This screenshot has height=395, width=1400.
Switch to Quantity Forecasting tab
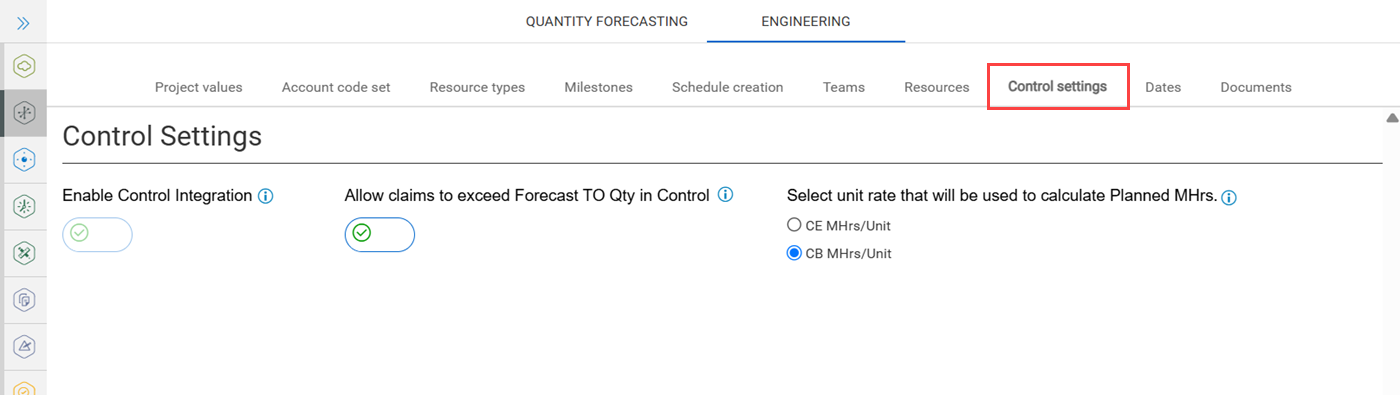tap(607, 21)
